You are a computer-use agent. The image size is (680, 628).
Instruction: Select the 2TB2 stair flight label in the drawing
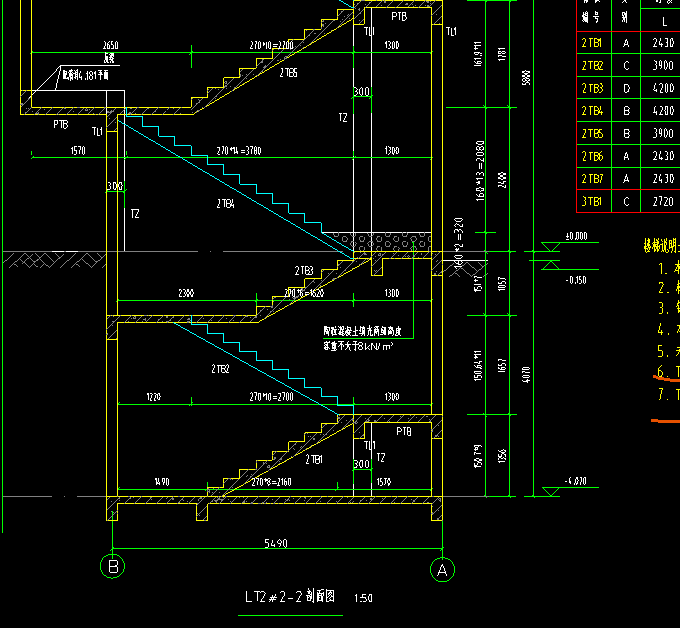pyautogui.click(x=220, y=369)
